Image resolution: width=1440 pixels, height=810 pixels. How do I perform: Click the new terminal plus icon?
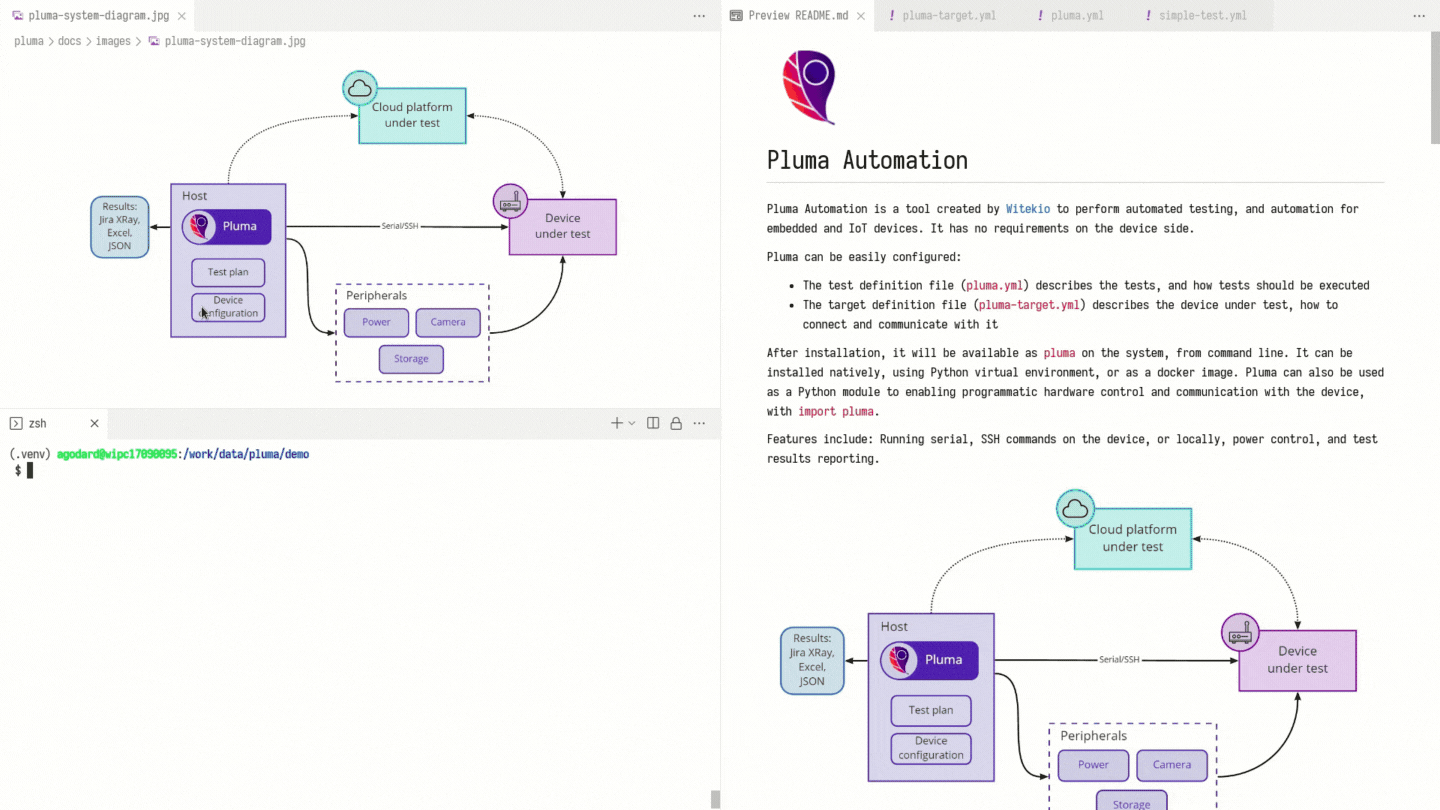click(617, 423)
